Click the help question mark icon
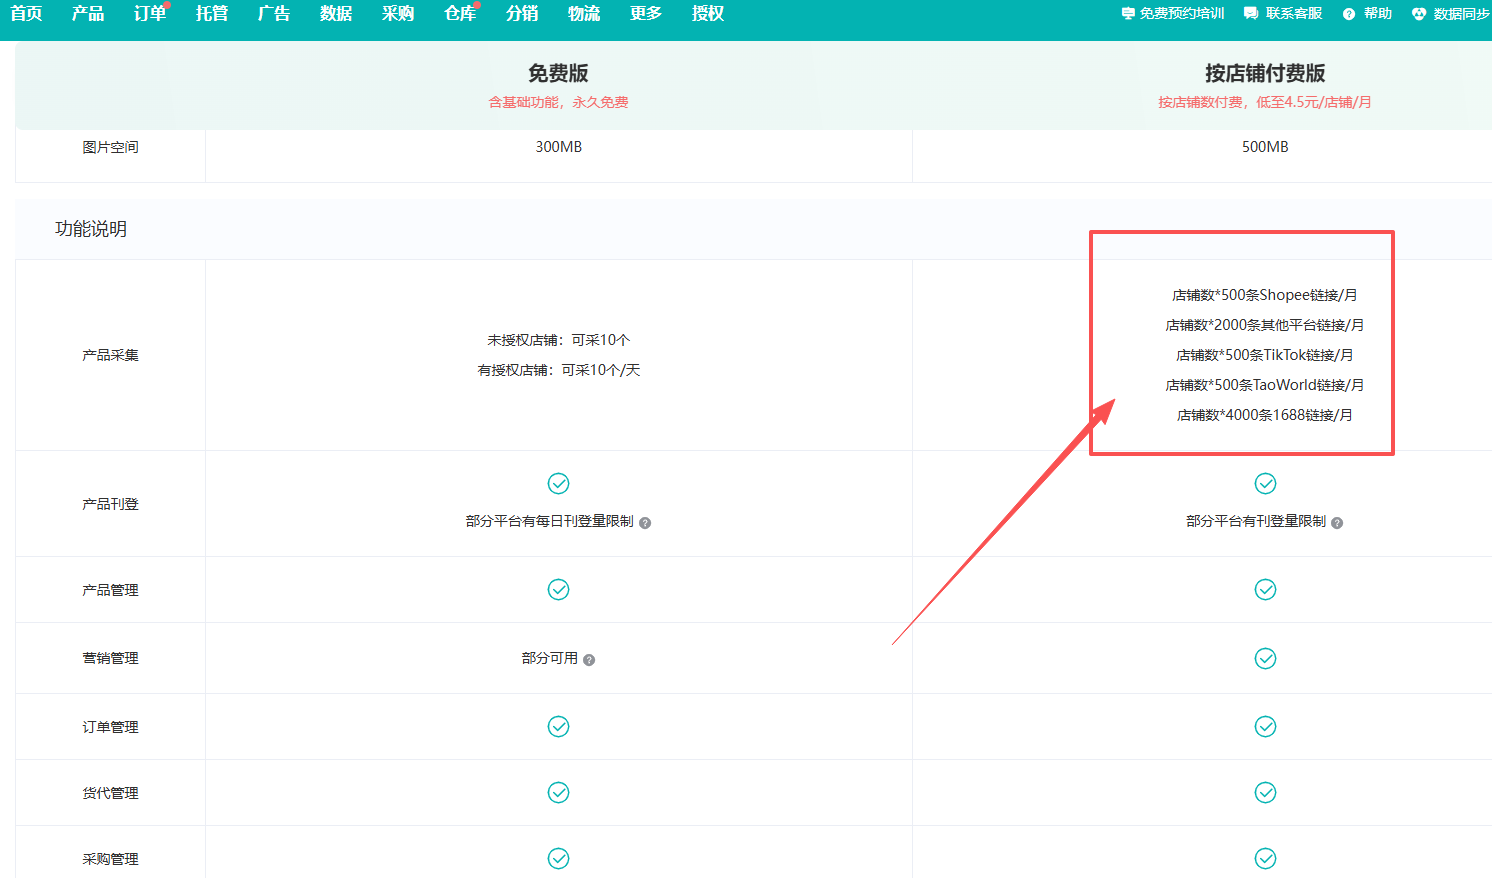 [1349, 14]
